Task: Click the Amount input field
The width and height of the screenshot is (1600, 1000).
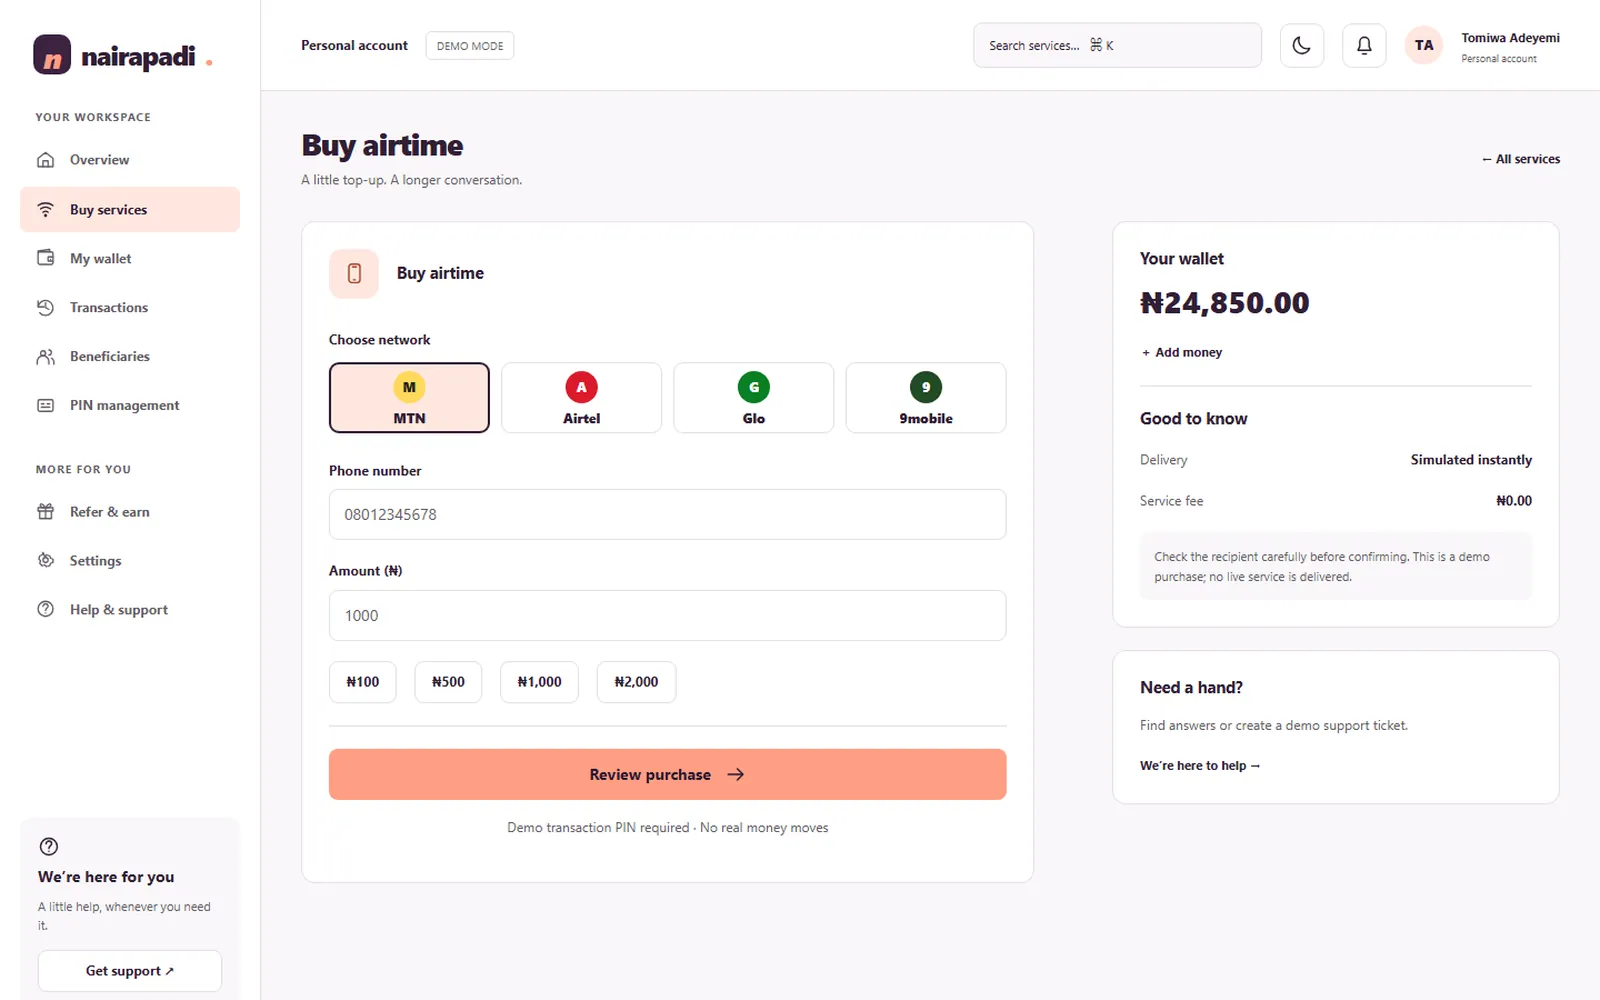Action: coord(667,615)
